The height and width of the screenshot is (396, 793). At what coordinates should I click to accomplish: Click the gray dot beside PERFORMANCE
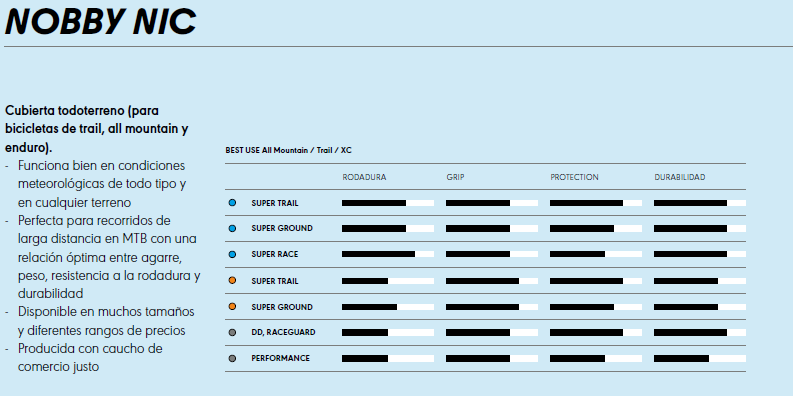tap(232, 358)
